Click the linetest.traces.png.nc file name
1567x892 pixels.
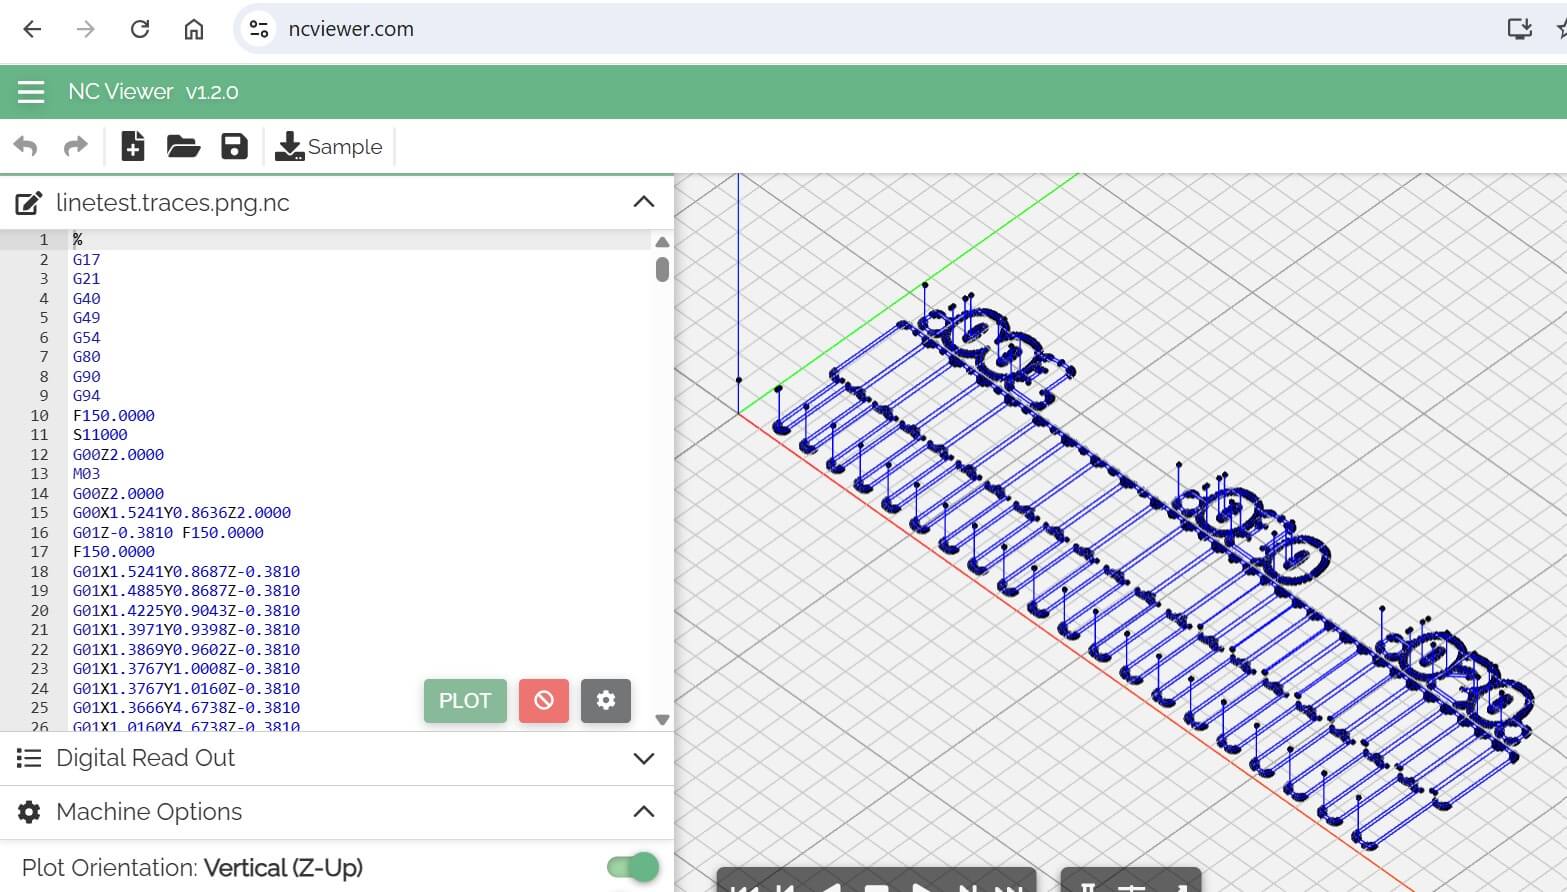[x=173, y=203]
